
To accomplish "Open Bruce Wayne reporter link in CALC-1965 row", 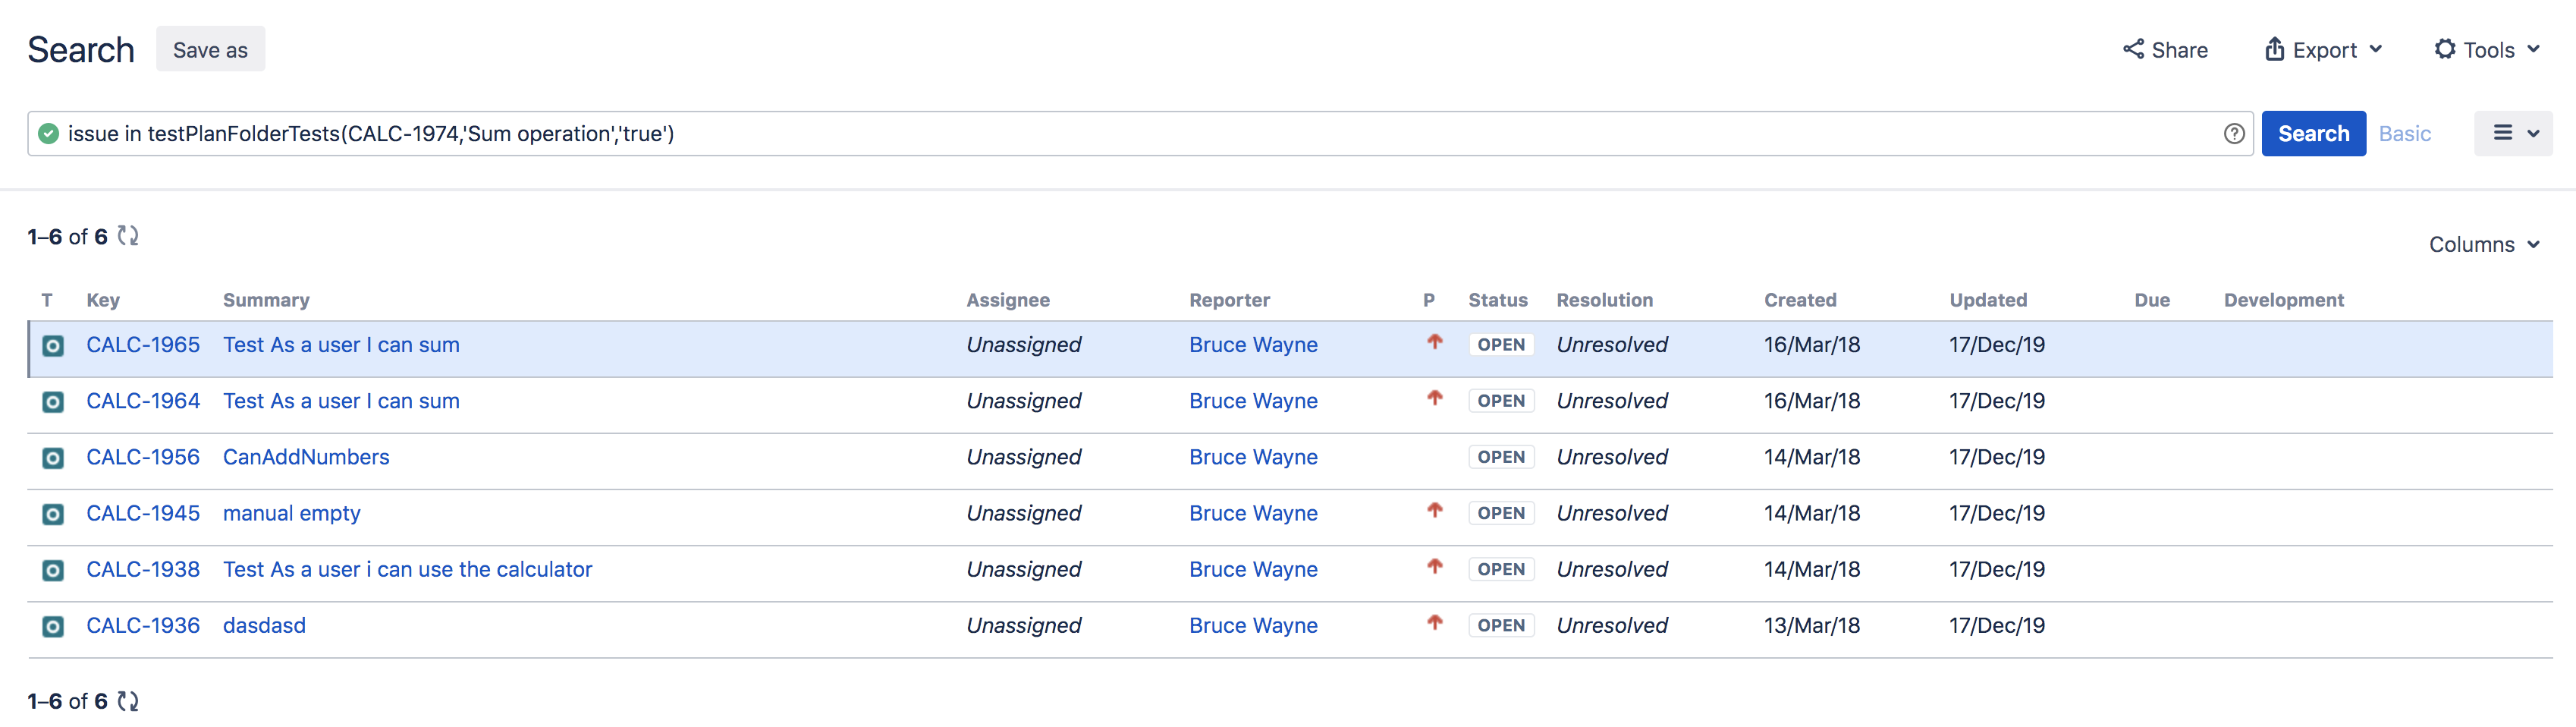I will [1253, 345].
